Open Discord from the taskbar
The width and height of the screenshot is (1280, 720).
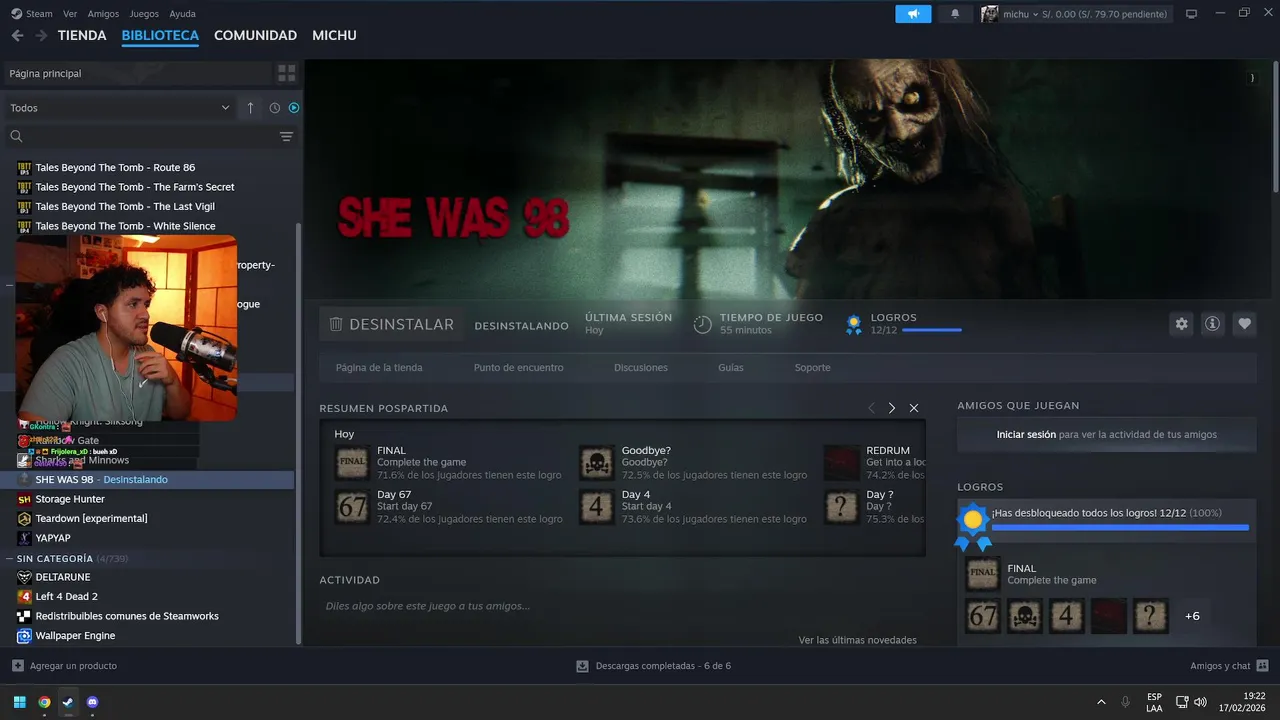[x=93, y=702]
